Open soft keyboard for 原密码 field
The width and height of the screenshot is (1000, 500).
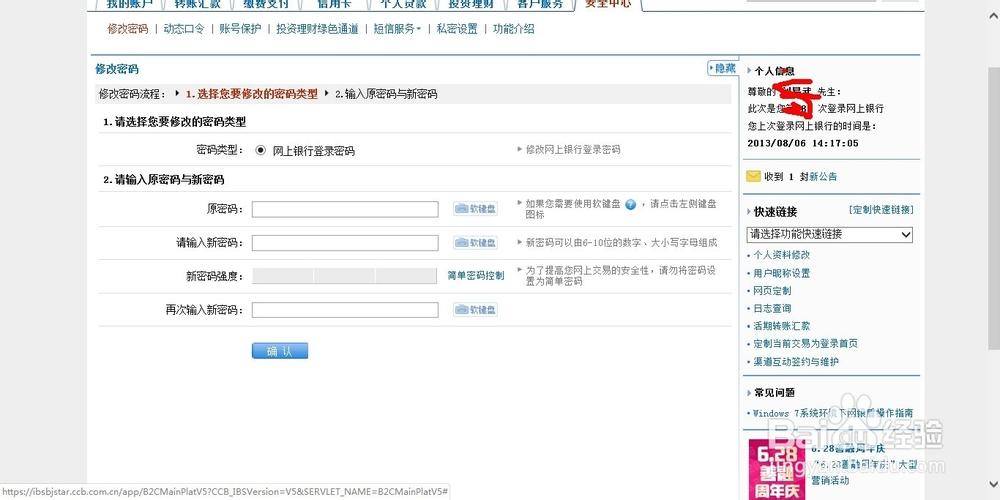[475, 209]
